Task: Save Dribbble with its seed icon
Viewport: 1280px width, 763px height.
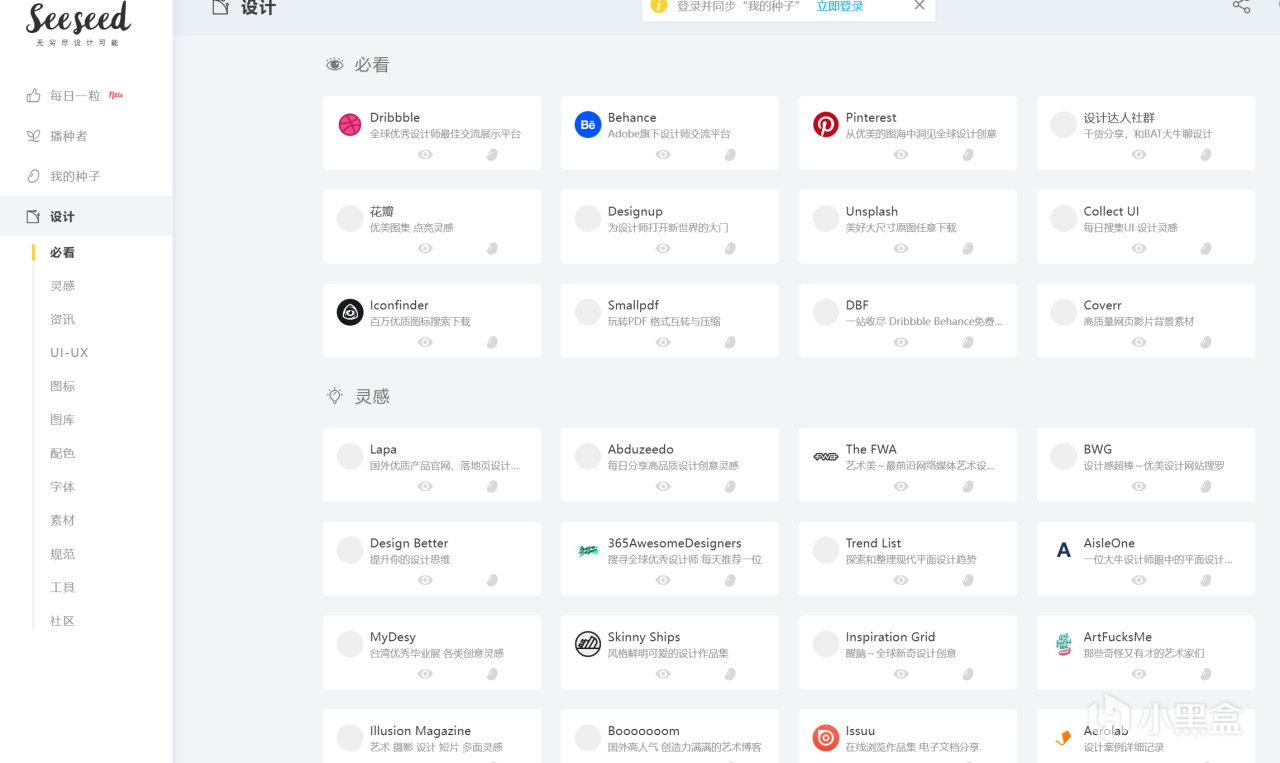Action: click(492, 154)
